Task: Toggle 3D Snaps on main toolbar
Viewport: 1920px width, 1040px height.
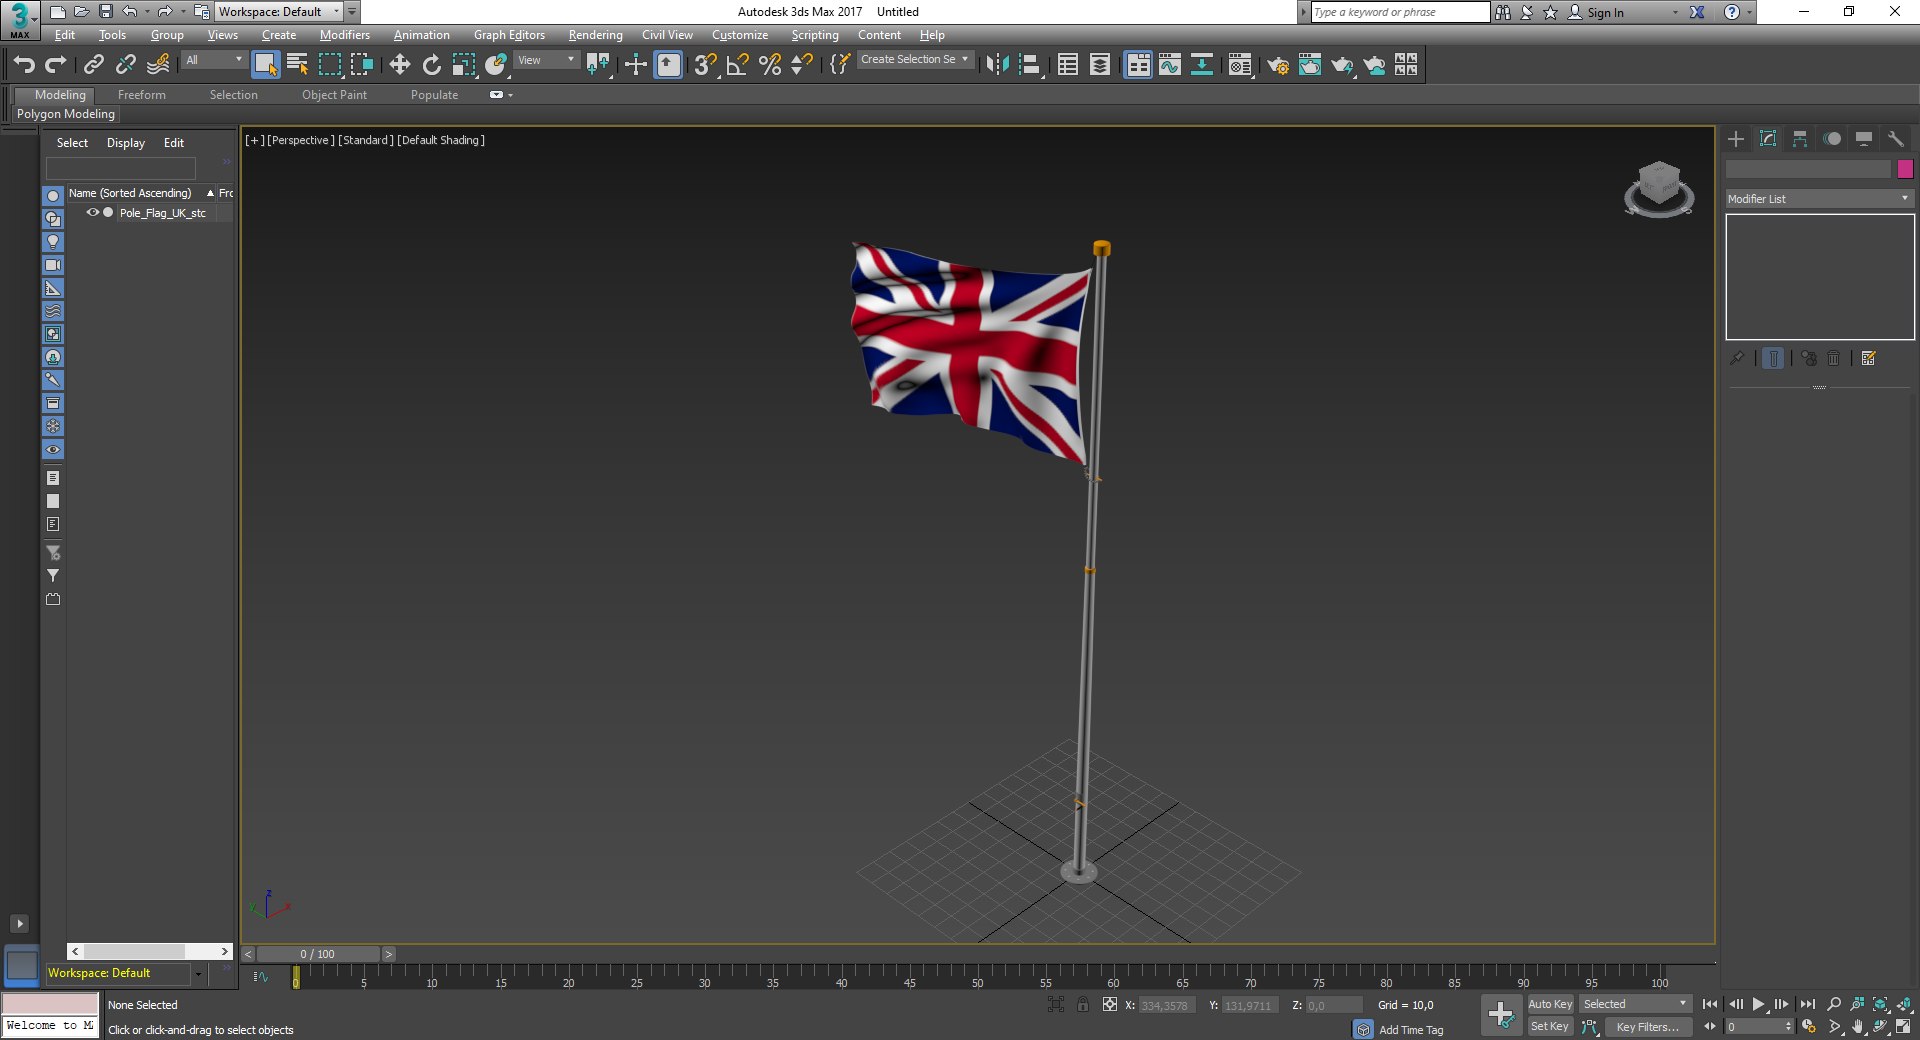Action: pyautogui.click(x=706, y=65)
